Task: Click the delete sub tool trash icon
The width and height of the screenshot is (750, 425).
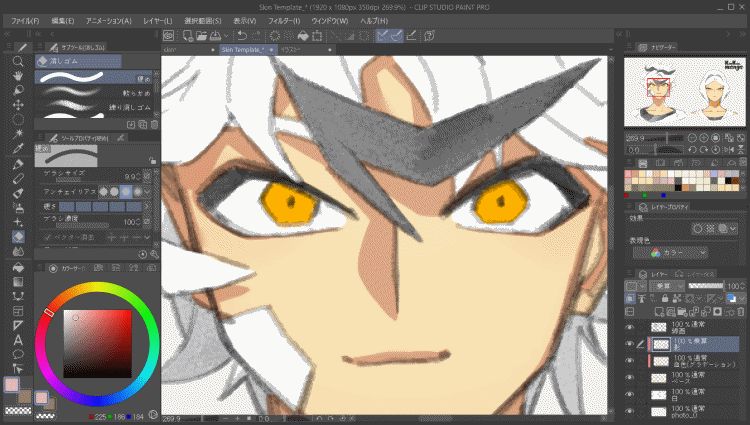Action: [x=154, y=124]
